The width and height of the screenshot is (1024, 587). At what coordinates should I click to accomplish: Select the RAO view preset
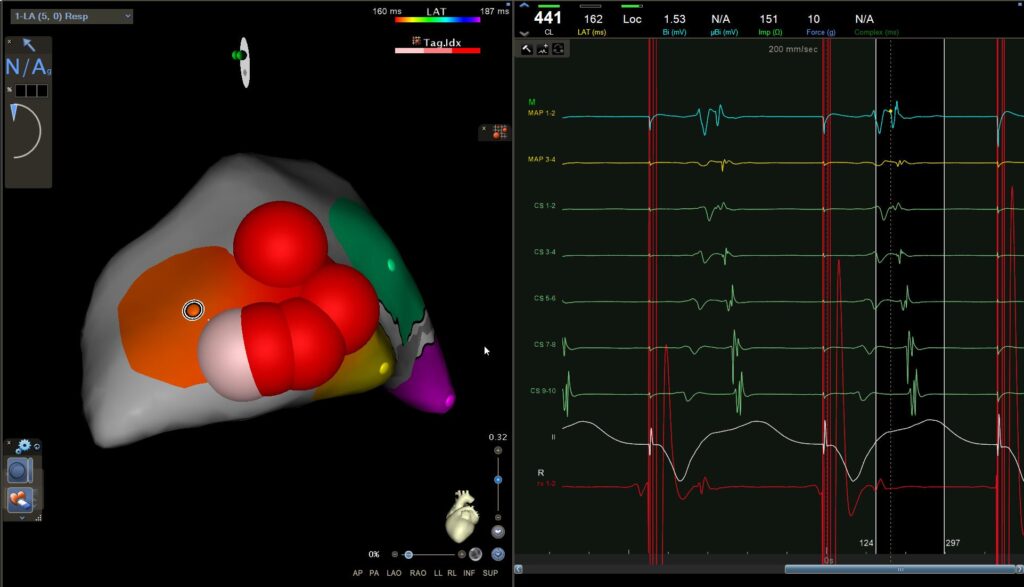(418, 573)
